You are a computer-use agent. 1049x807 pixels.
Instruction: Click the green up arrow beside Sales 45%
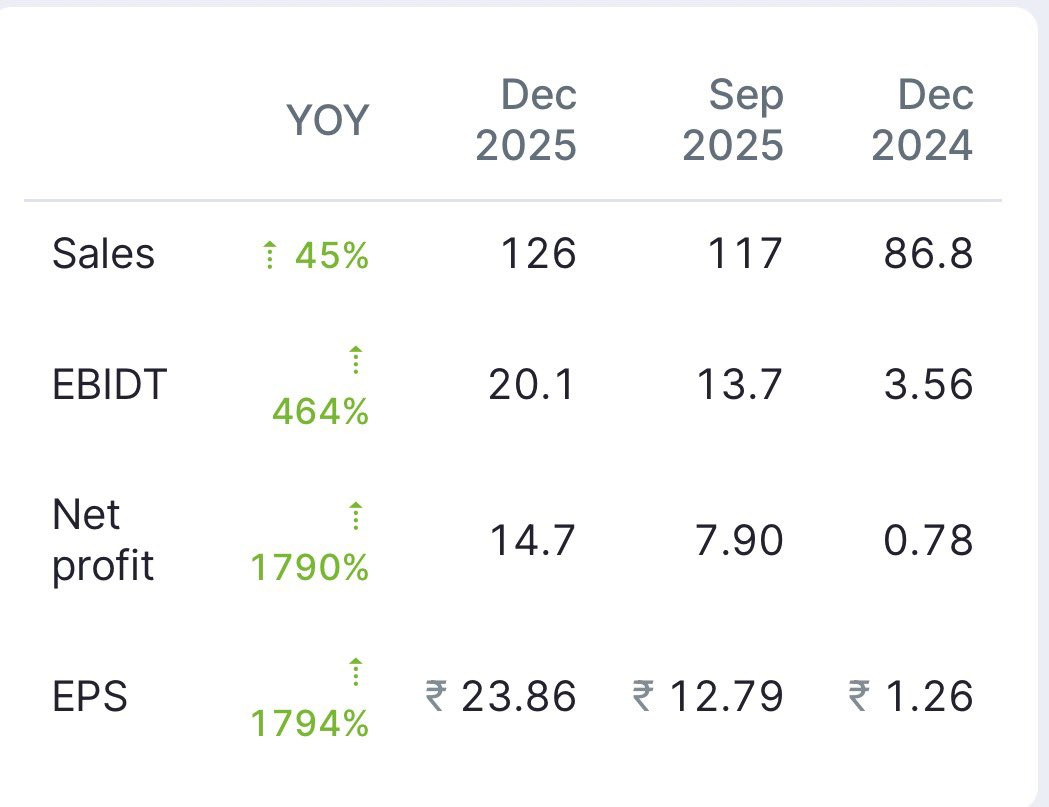pyautogui.click(x=268, y=257)
